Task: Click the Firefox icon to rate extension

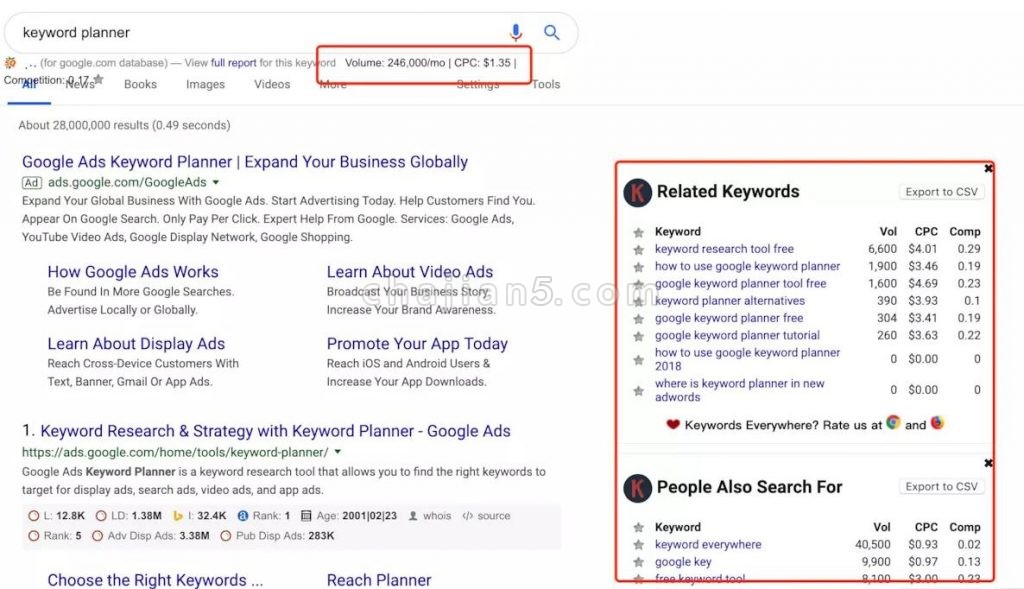Action: 937,424
